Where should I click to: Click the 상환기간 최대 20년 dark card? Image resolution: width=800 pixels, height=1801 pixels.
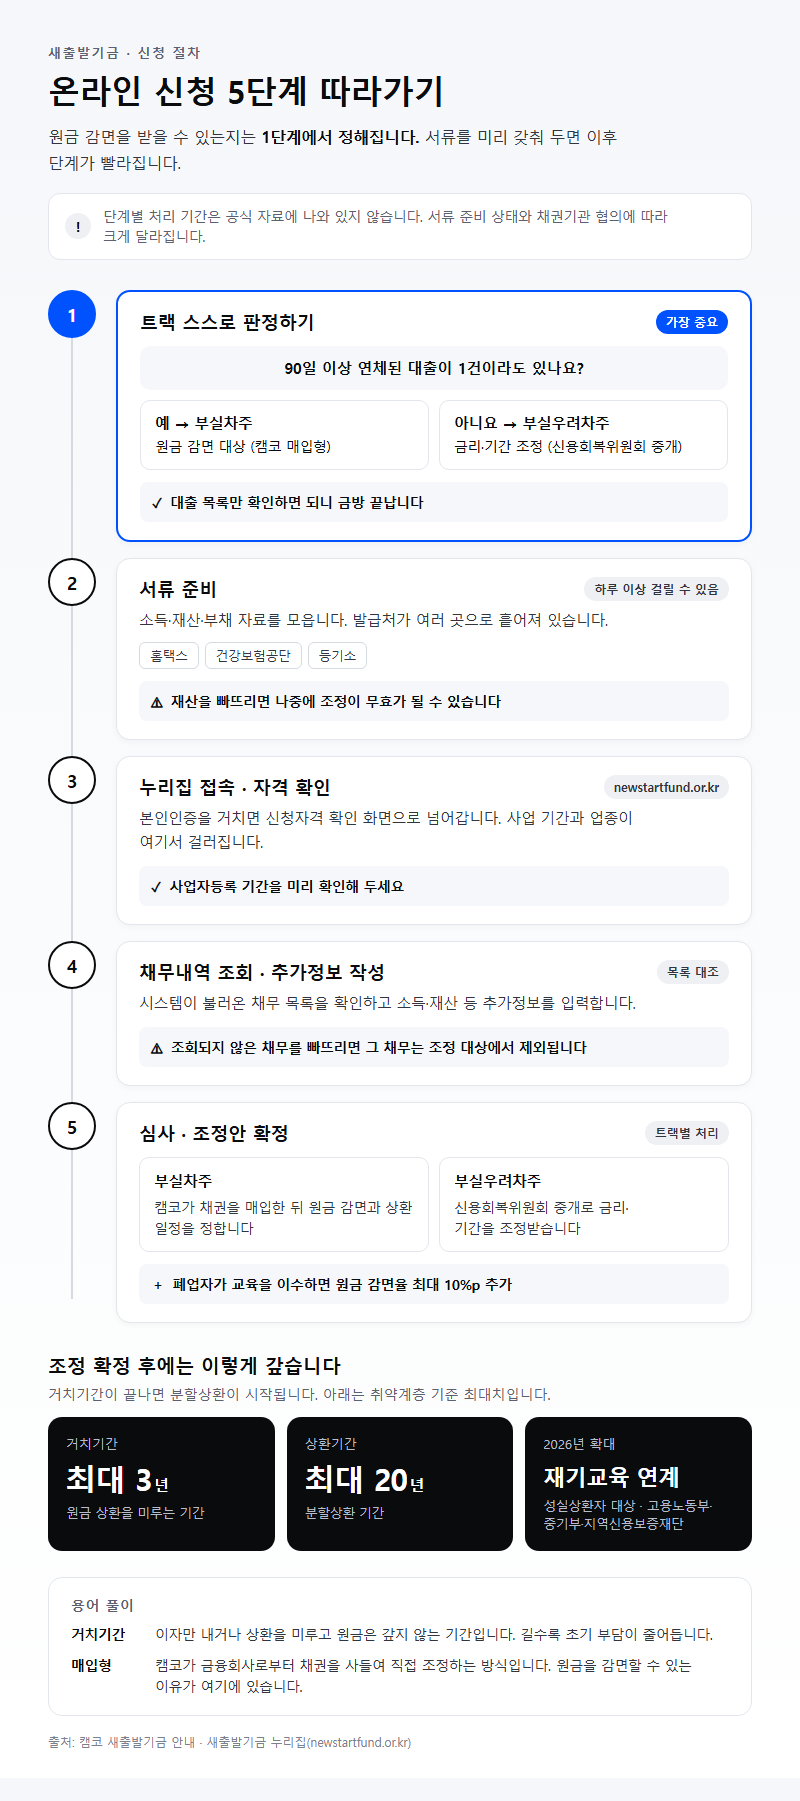coord(400,1484)
